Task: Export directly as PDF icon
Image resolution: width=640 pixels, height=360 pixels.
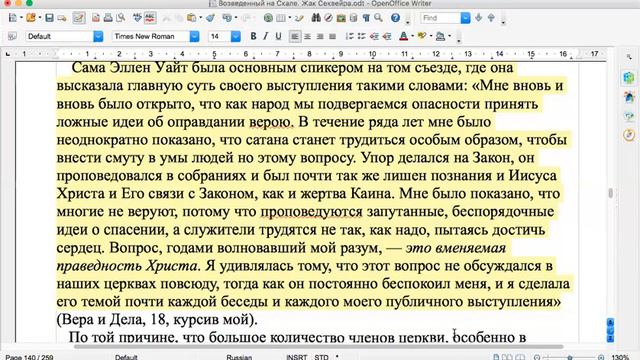Action: point(96,18)
